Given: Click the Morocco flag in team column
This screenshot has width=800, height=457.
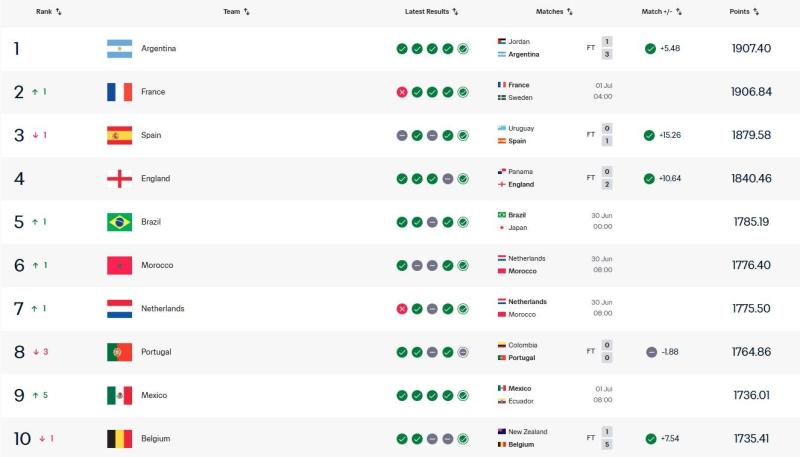Looking at the screenshot, I should point(119,265).
